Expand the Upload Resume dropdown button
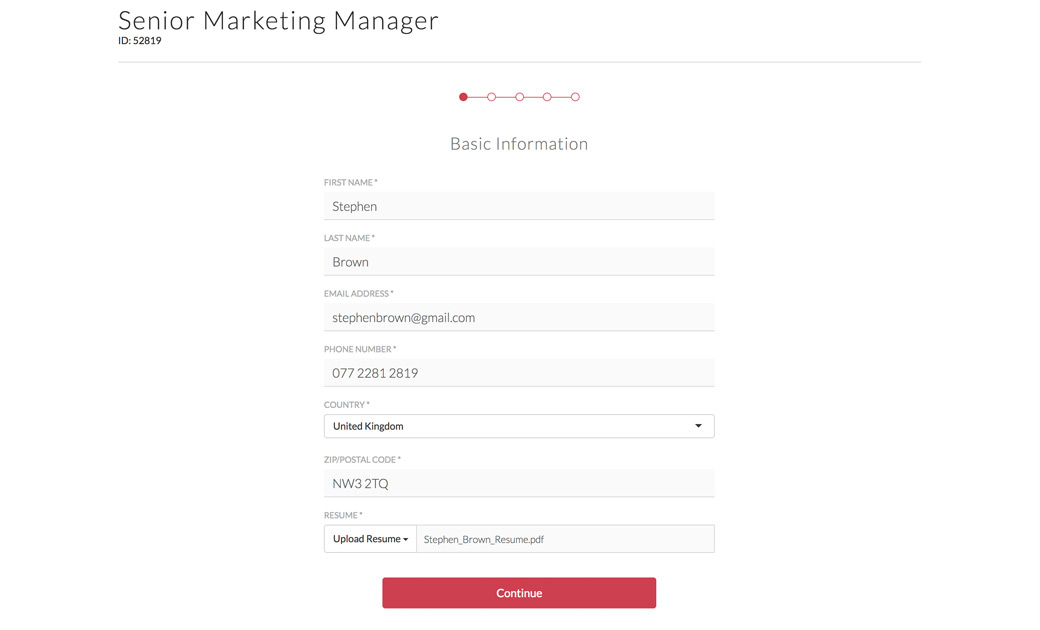 click(370, 539)
